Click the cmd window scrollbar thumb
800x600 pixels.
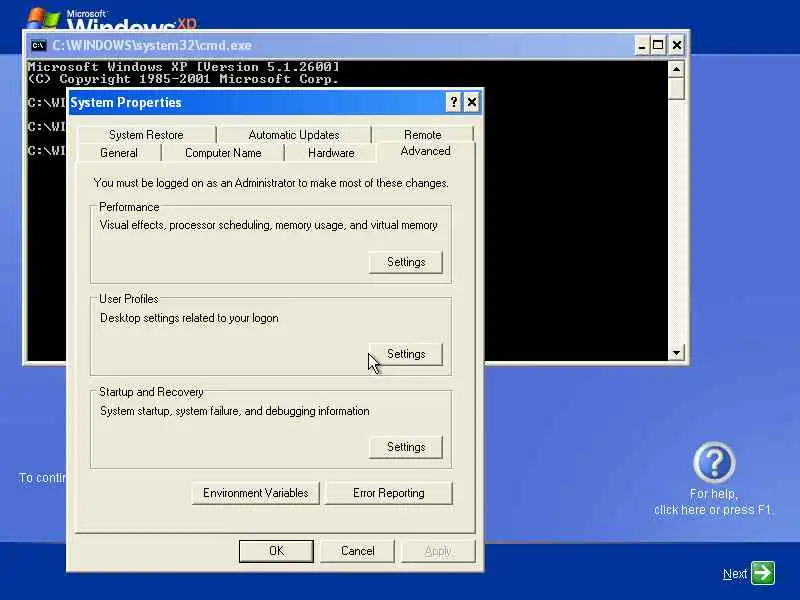coord(677,89)
